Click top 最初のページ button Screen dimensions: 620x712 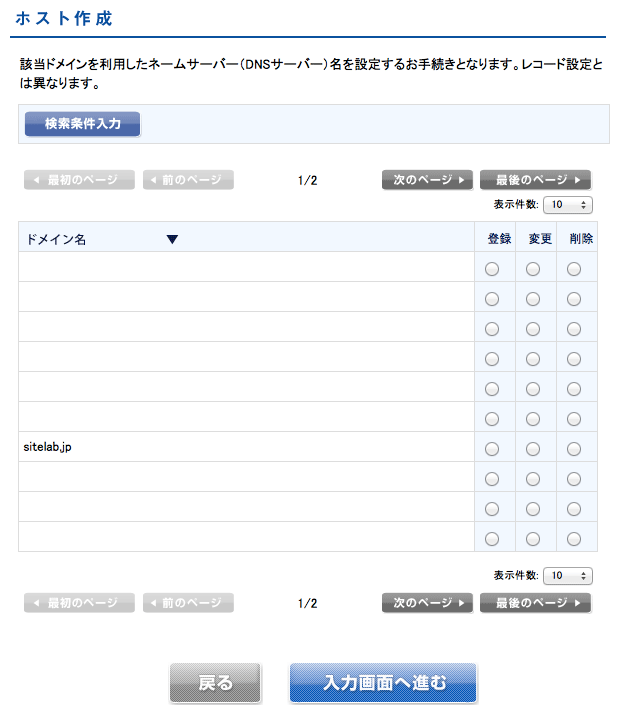coord(79,180)
